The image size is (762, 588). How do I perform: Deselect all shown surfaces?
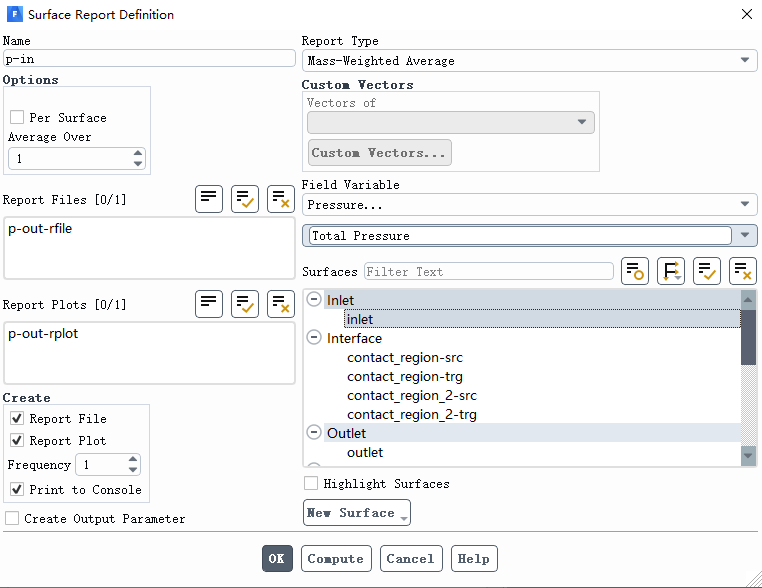tap(743, 271)
